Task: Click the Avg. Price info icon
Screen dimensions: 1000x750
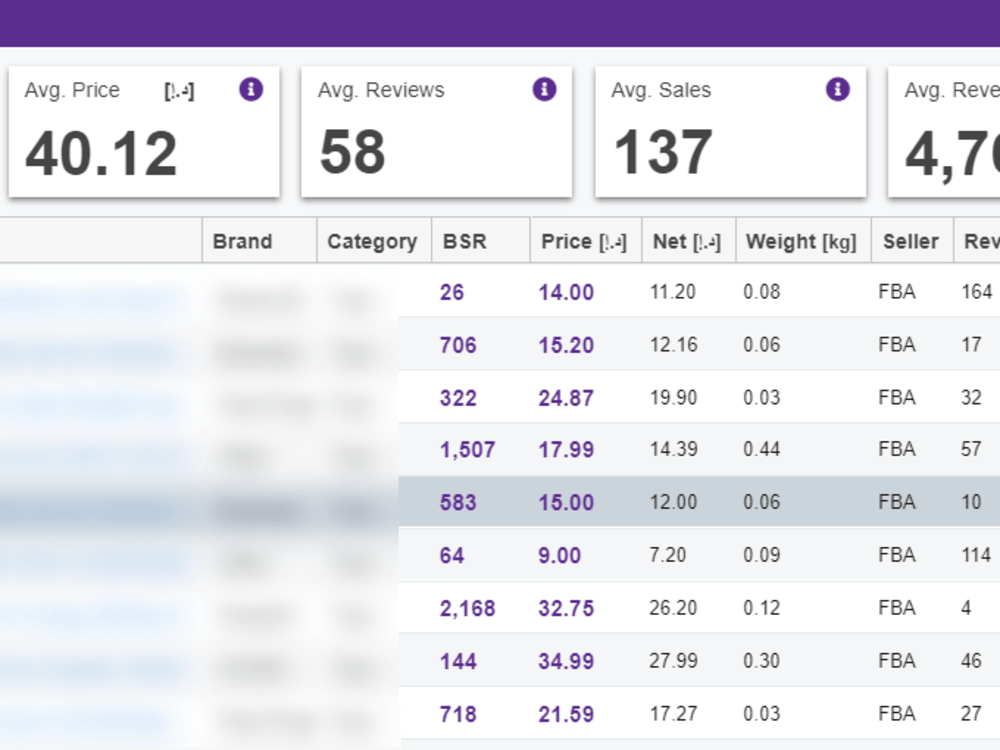Action: point(251,89)
